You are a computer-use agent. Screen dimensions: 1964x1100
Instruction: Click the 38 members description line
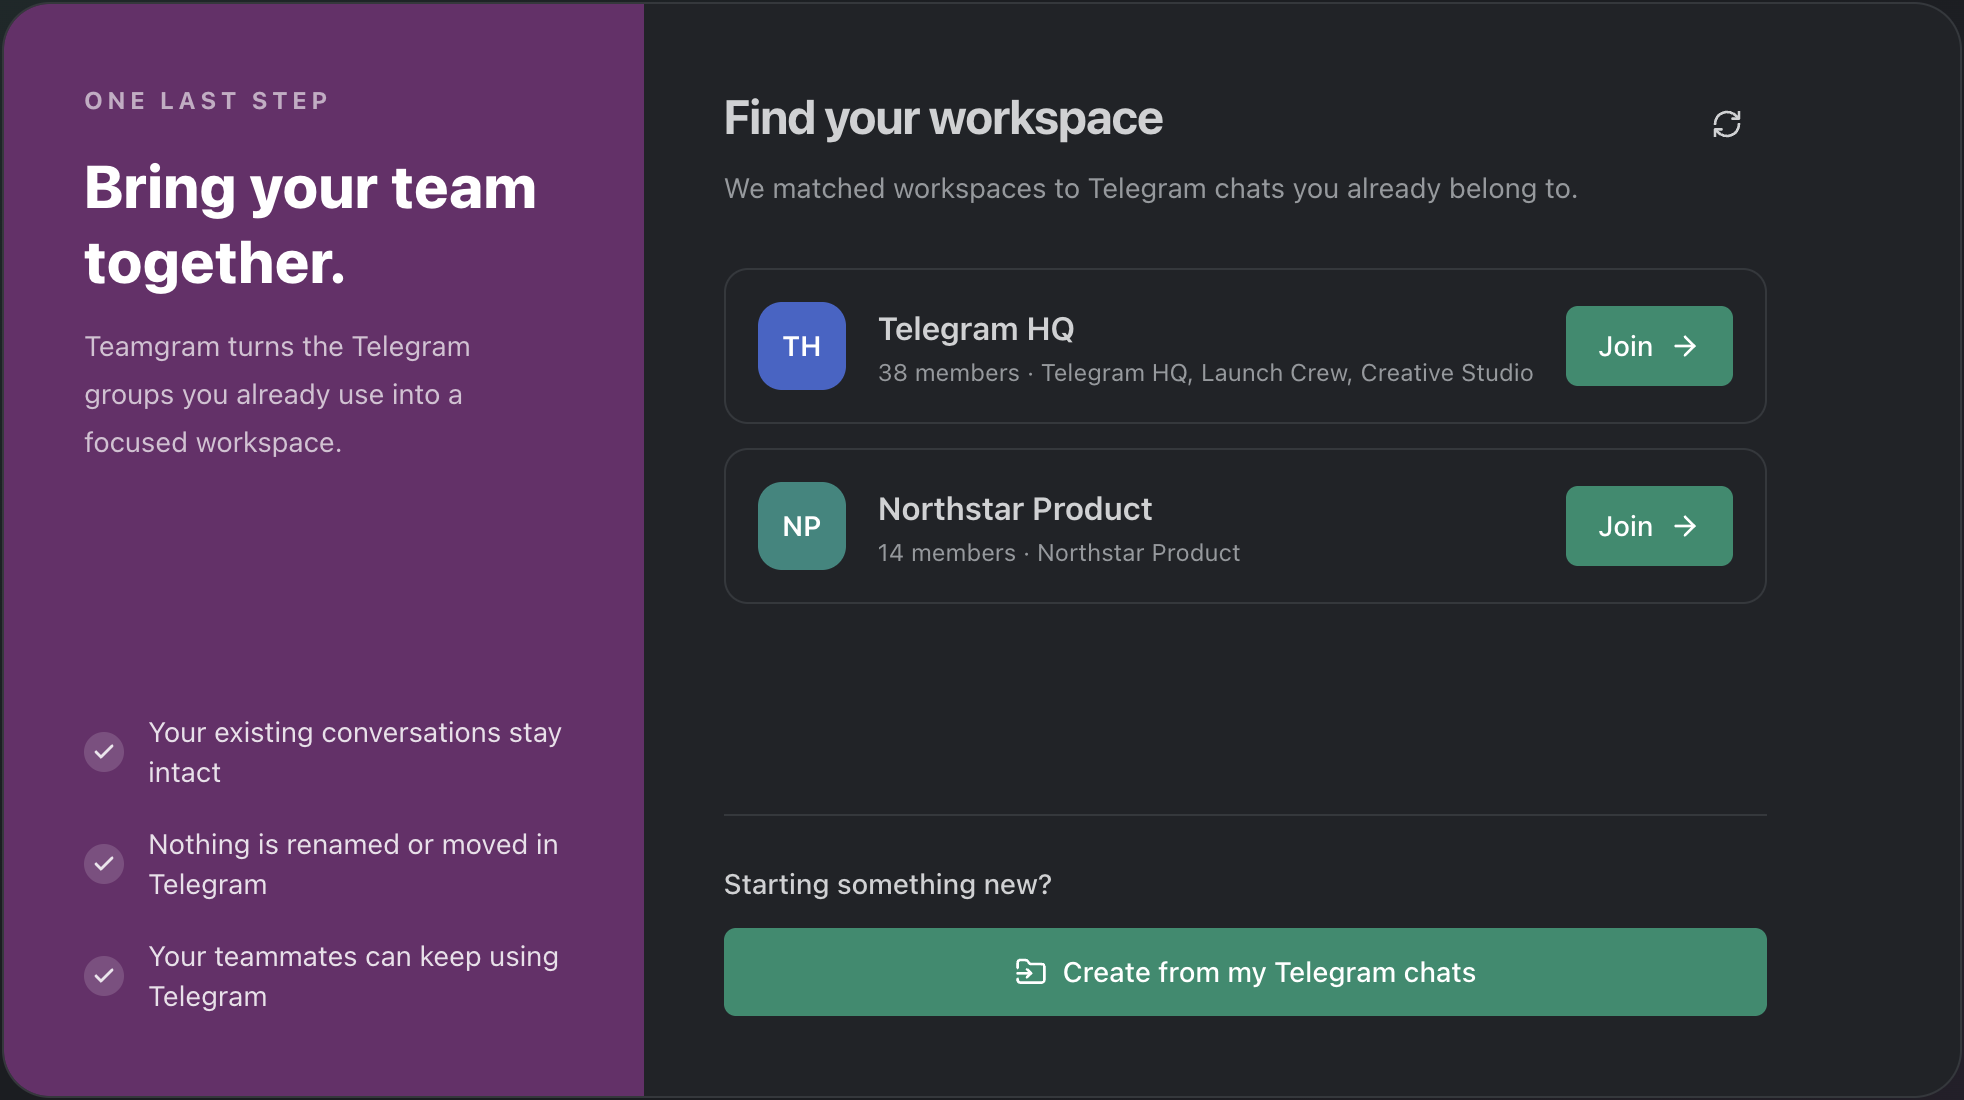point(1205,373)
